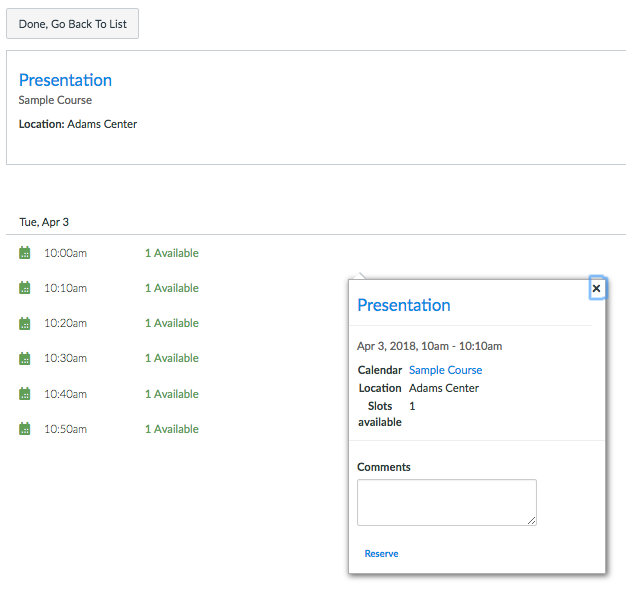Click 1 Available for the 10:40am slot
Screen dimensions: 626x590
(x=171, y=394)
